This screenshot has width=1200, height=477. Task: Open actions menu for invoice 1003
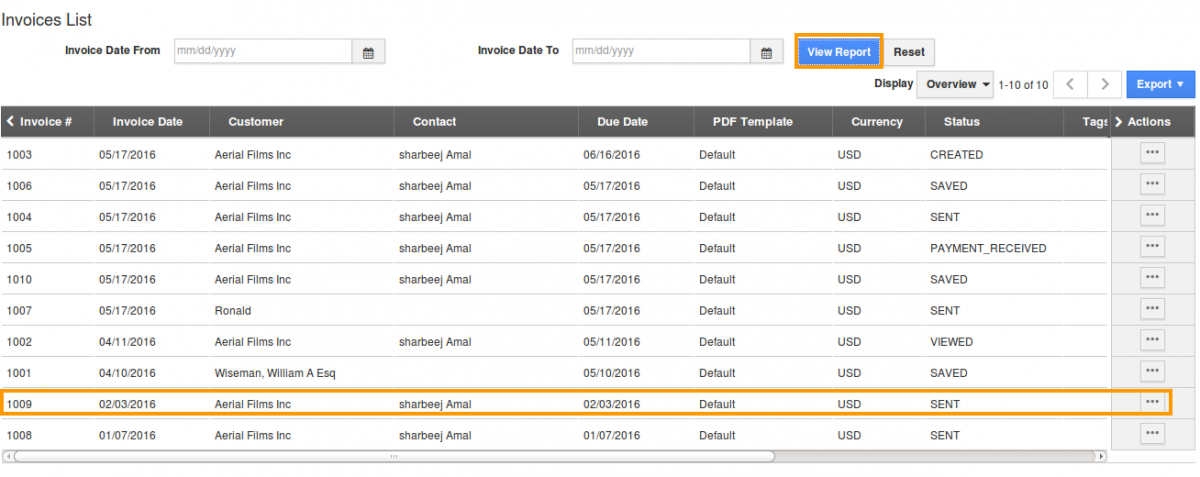pyautogui.click(x=1152, y=153)
